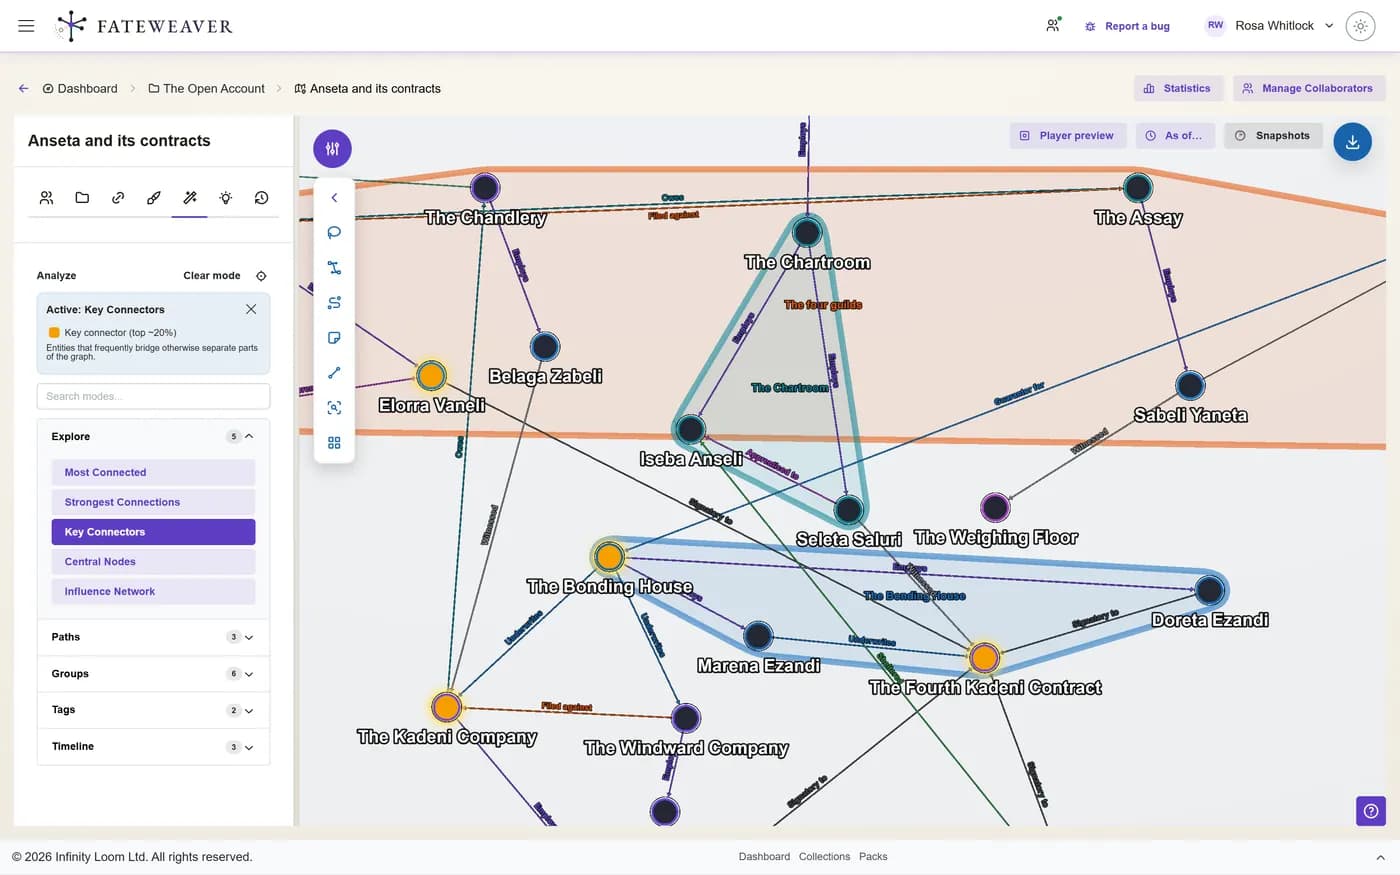Expand the footer chevron
The height and width of the screenshot is (875, 1400).
point(1380,858)
